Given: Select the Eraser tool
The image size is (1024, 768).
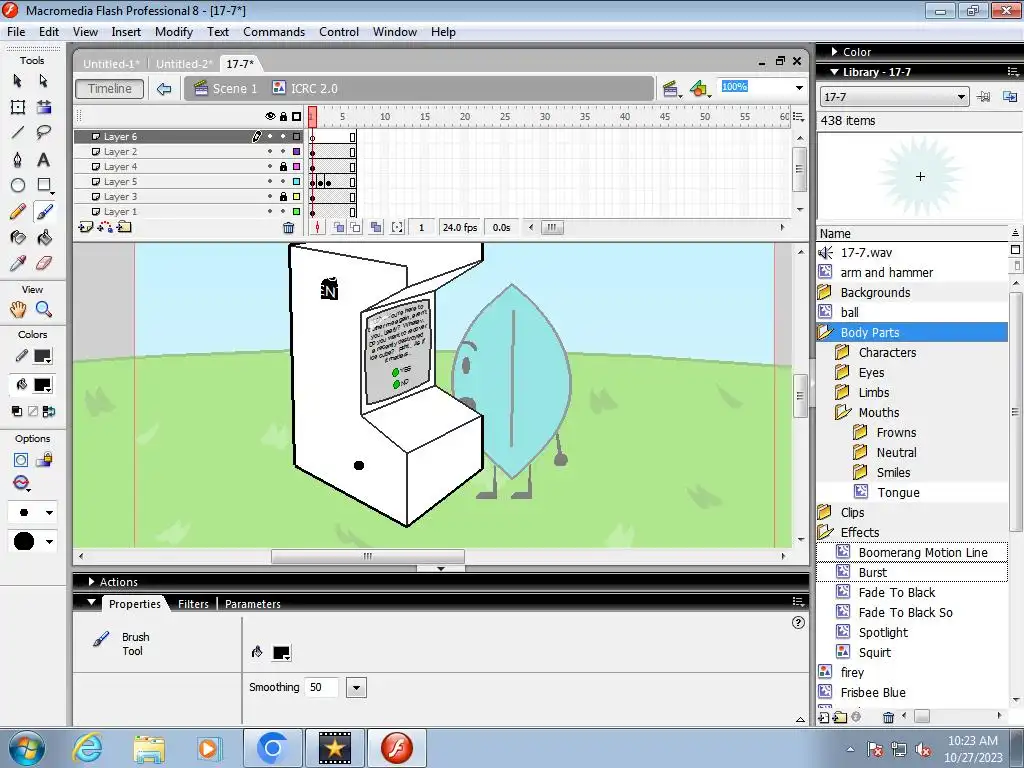Looking at the screenshot, I should pyautogui.click(x=44, y=263).
